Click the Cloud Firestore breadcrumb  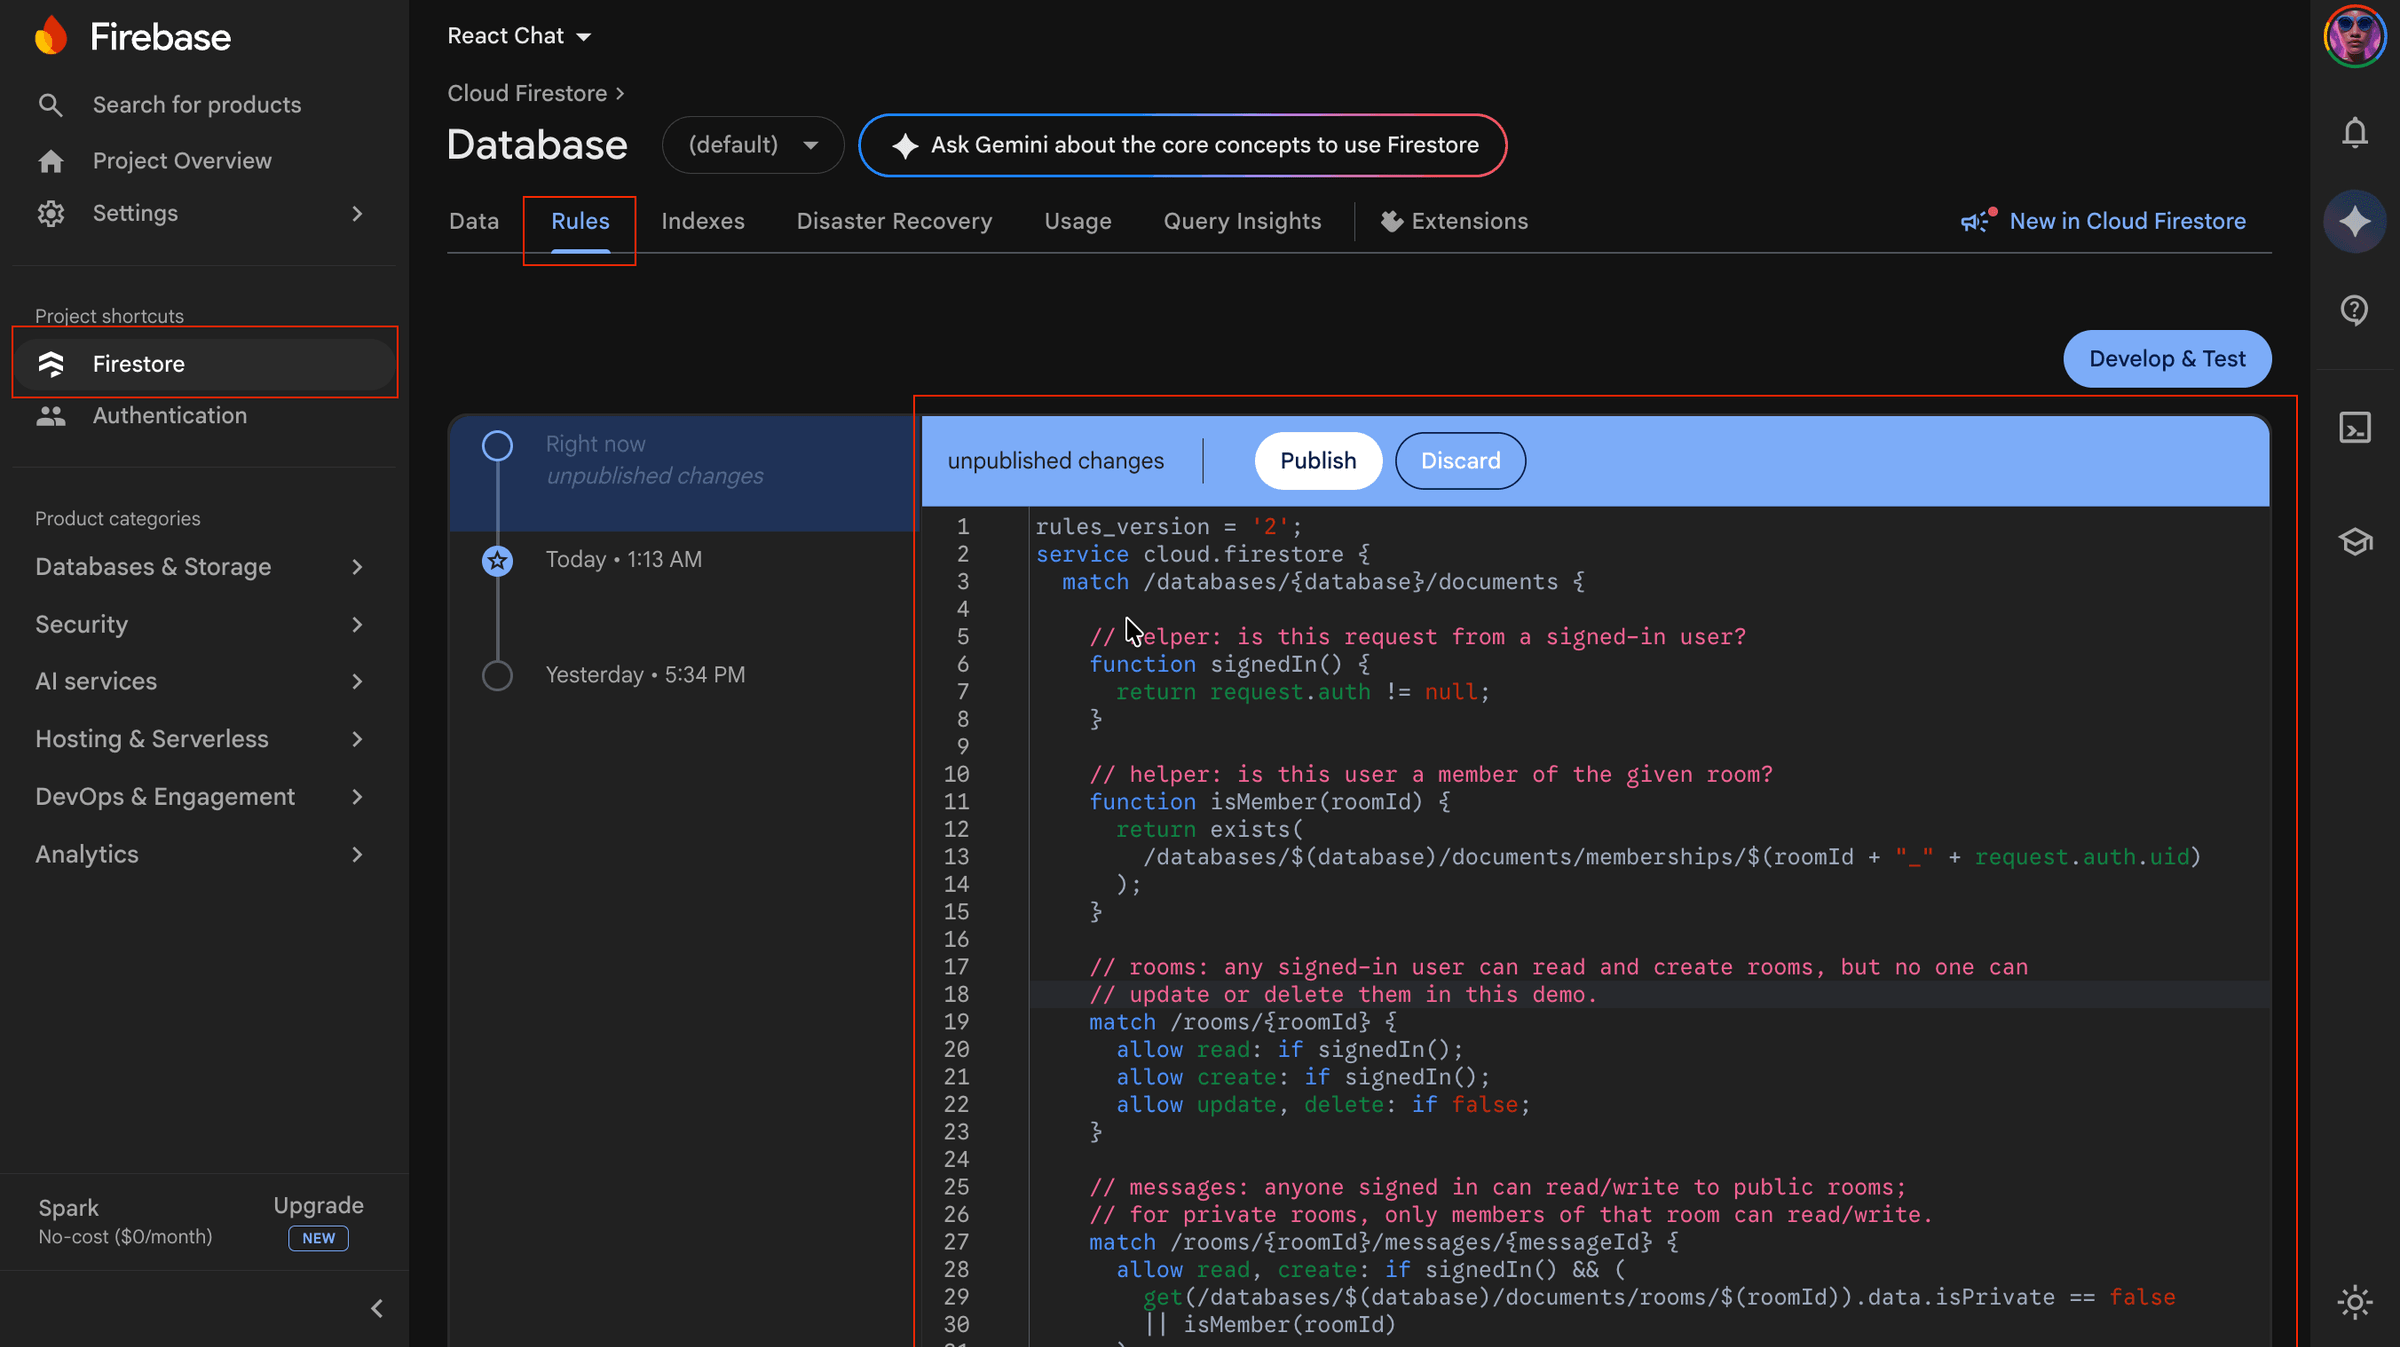click(527, 93)
